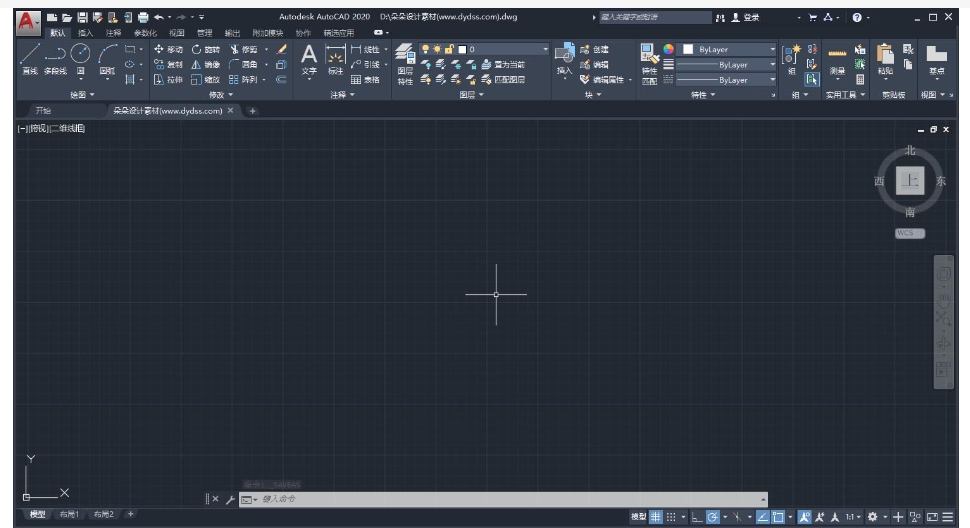Activate the Rotate (旋转) tool
This screenshot has width=970, height=528.
coord(206,49)
